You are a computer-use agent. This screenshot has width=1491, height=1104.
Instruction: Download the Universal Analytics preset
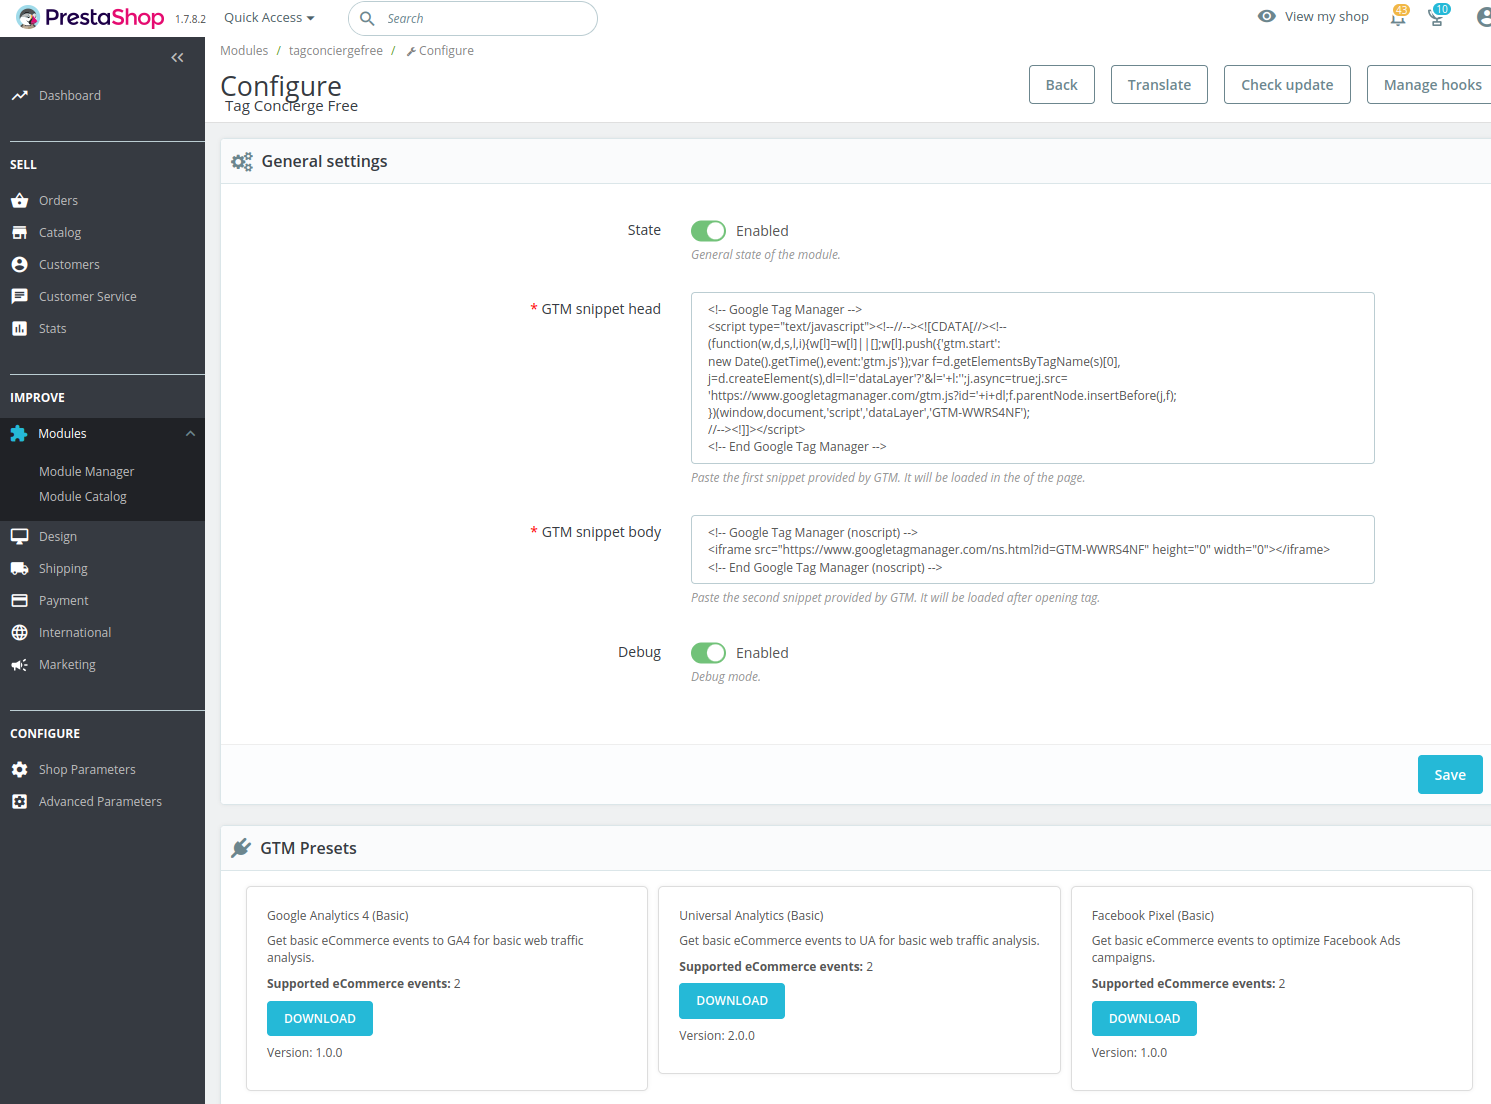coord(732,1001)
